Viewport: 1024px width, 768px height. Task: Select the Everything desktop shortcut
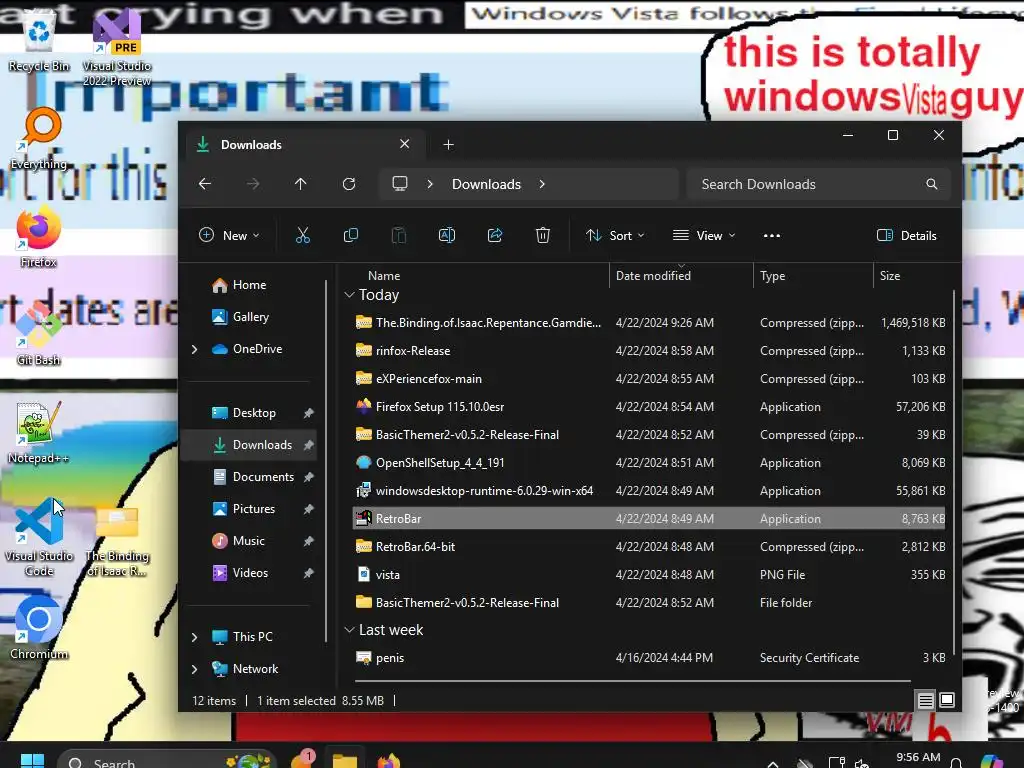39,139
